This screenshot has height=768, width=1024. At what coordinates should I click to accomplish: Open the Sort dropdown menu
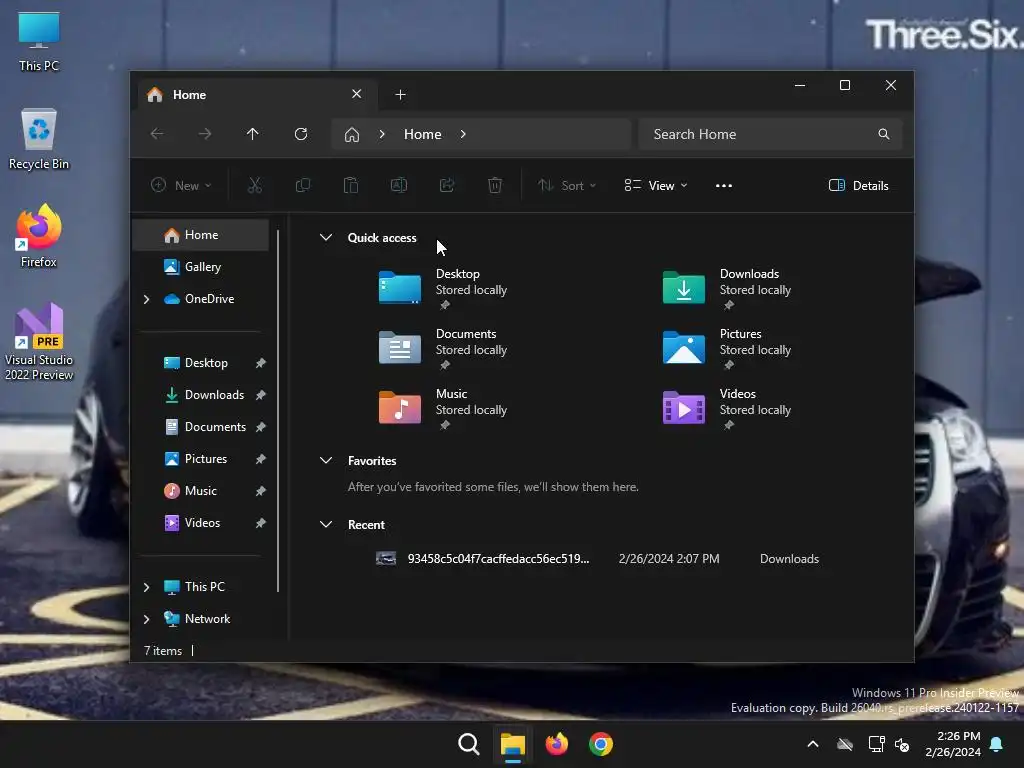coord(566,185)
